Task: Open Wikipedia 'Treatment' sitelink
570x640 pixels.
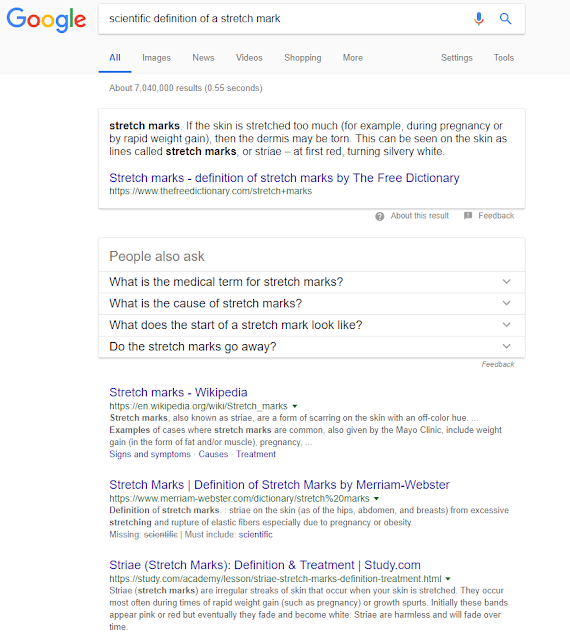Action: 256,454
